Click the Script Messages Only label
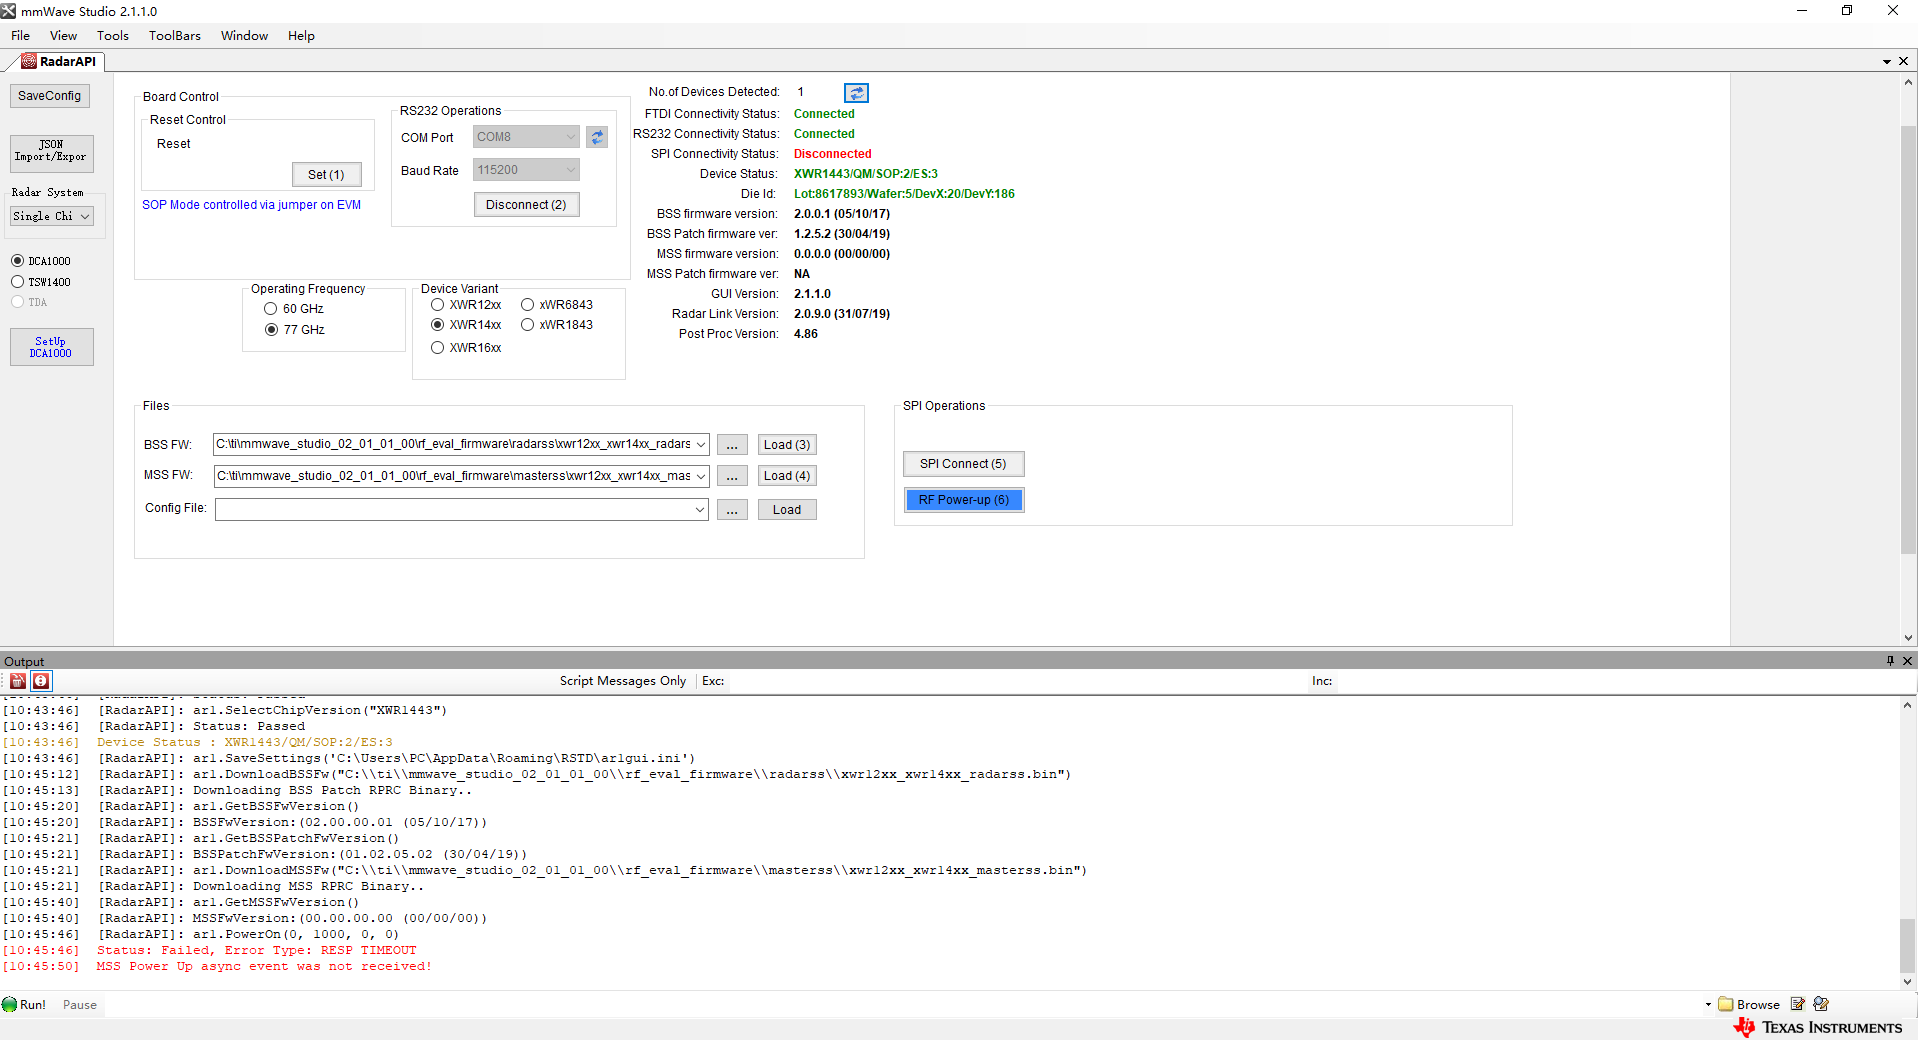The image size is (1918, 1040). click(622, 681)
